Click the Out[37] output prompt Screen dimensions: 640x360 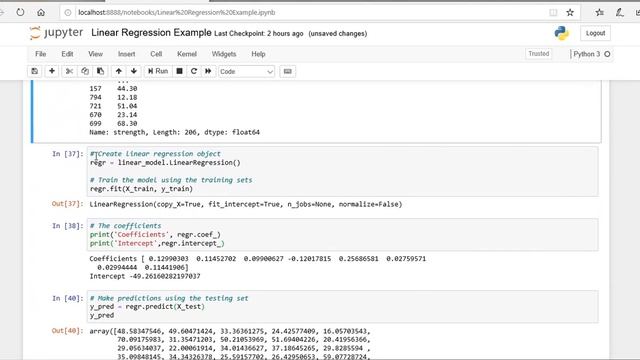tap(68, 204)
